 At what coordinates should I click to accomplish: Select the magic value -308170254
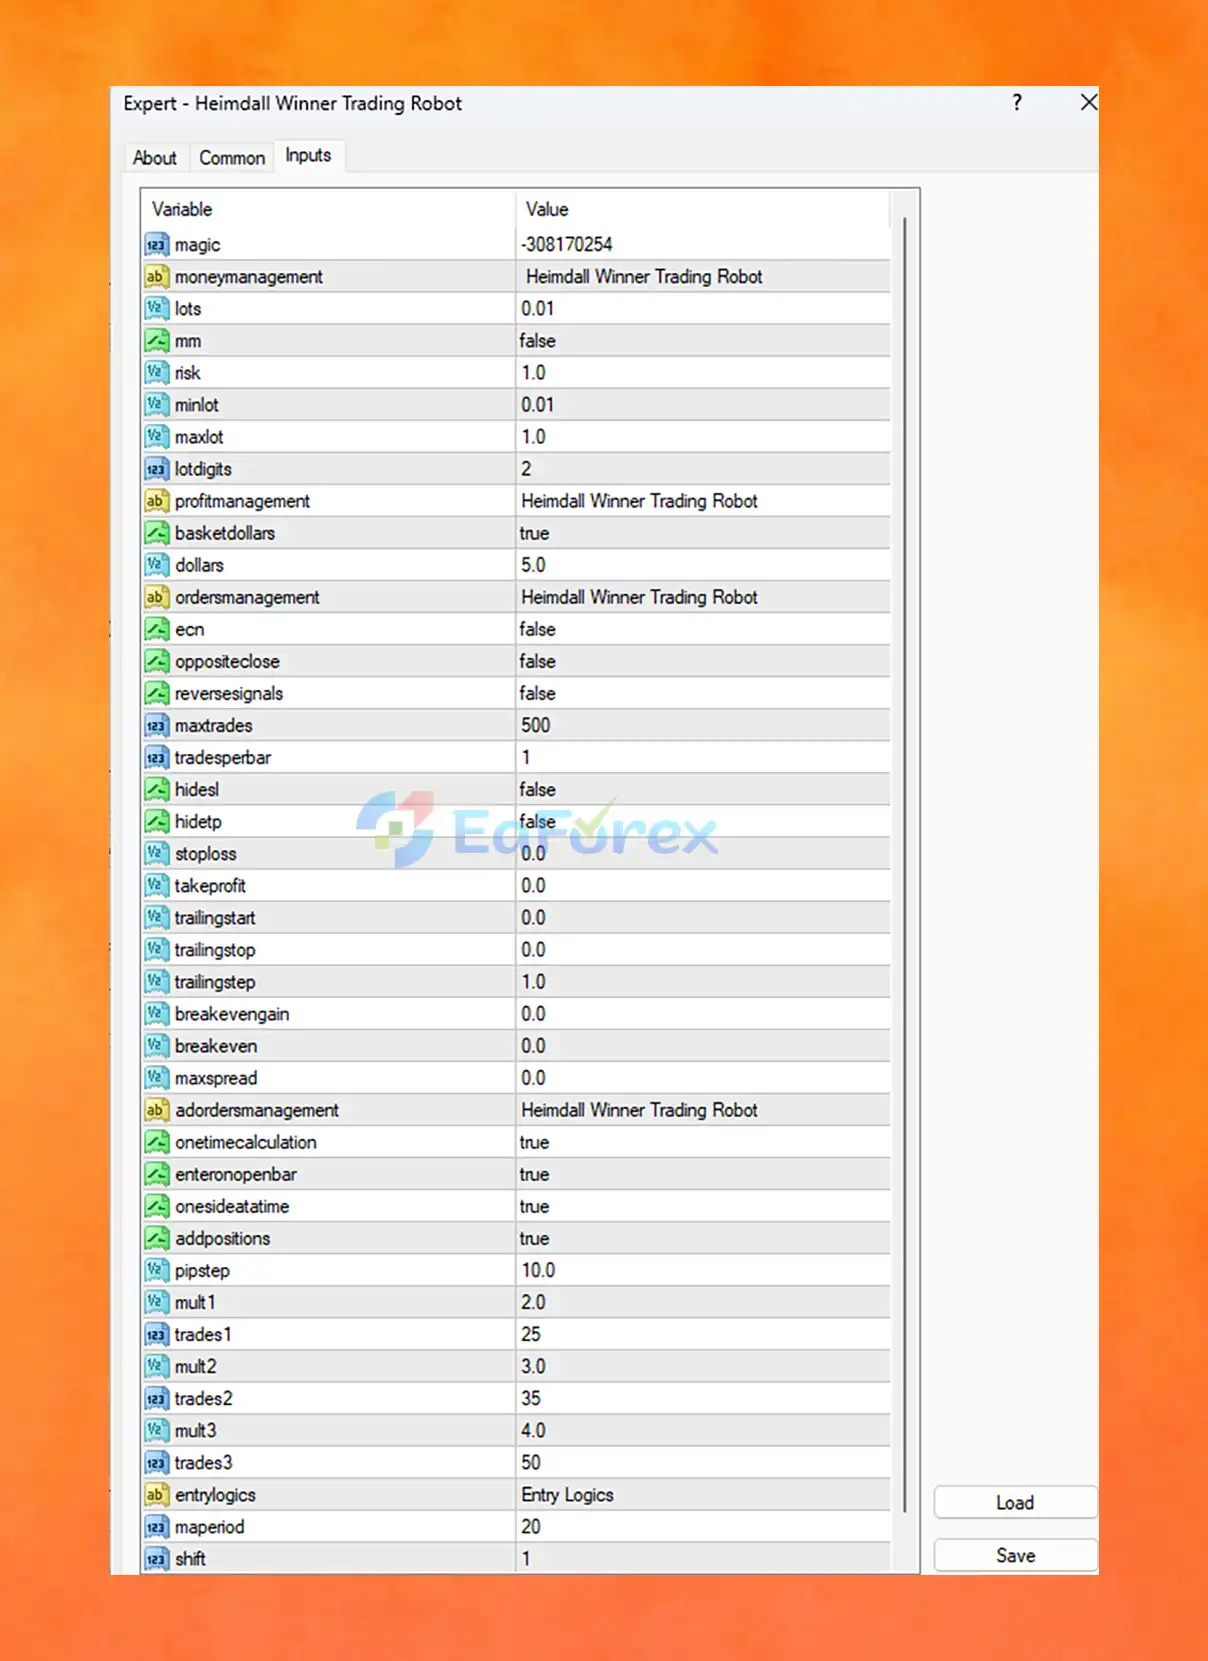coord(567,245)
